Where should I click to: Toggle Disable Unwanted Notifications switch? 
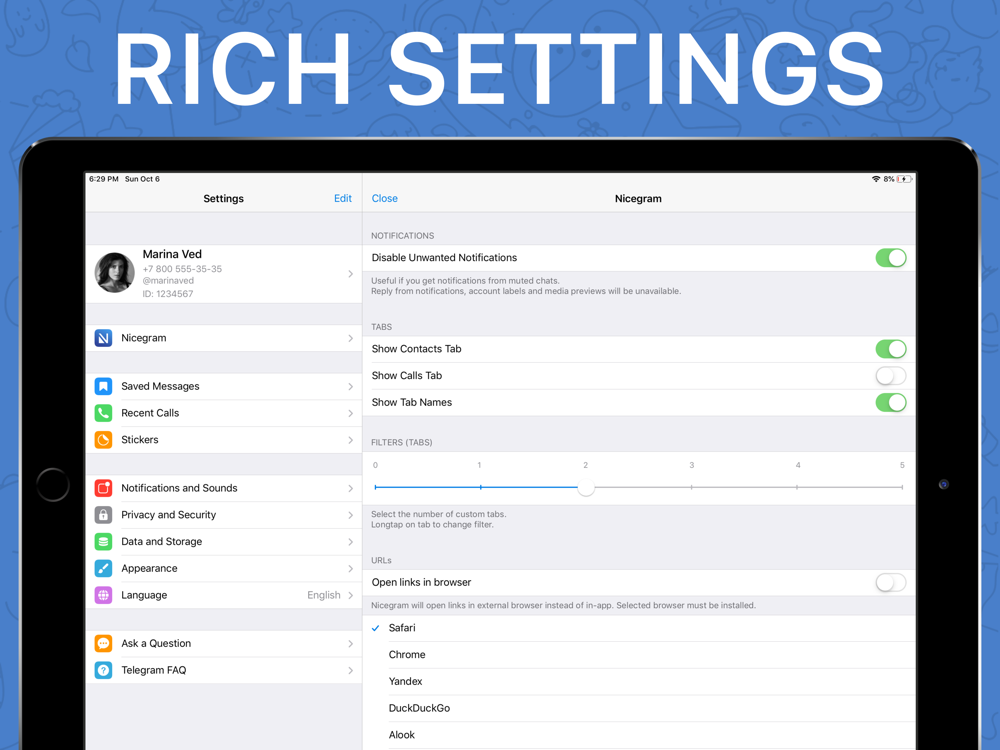pos(891,258)
